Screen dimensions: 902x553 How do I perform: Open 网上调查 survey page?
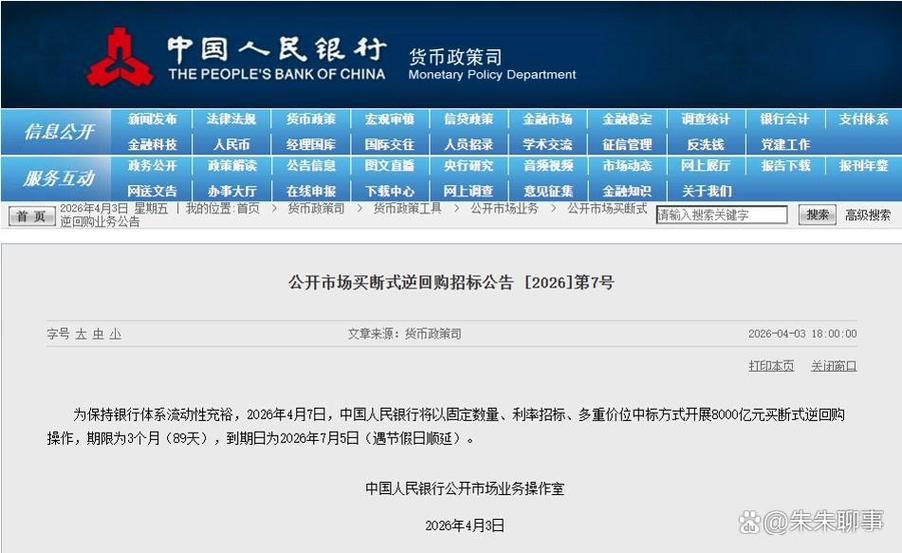tap(468, 190)
